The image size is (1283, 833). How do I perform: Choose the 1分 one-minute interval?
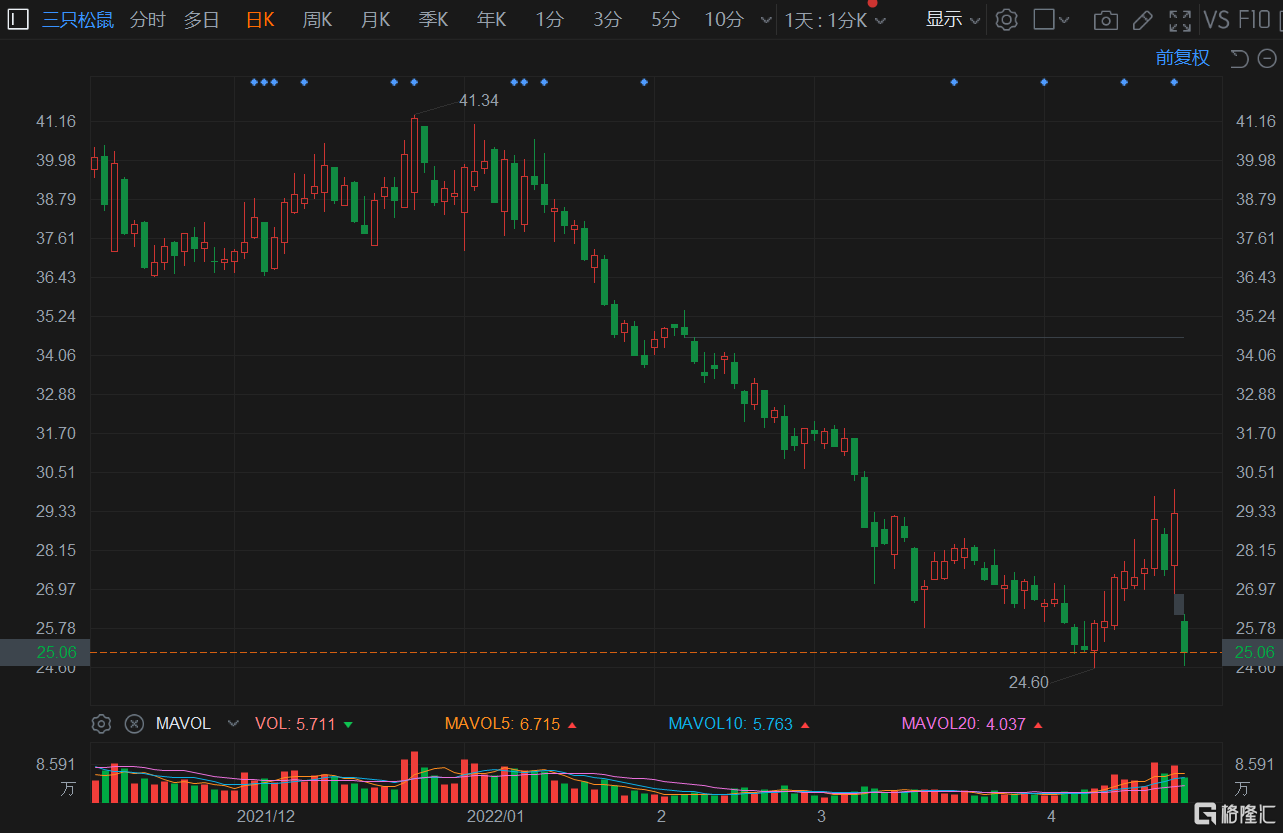[549, 20]
